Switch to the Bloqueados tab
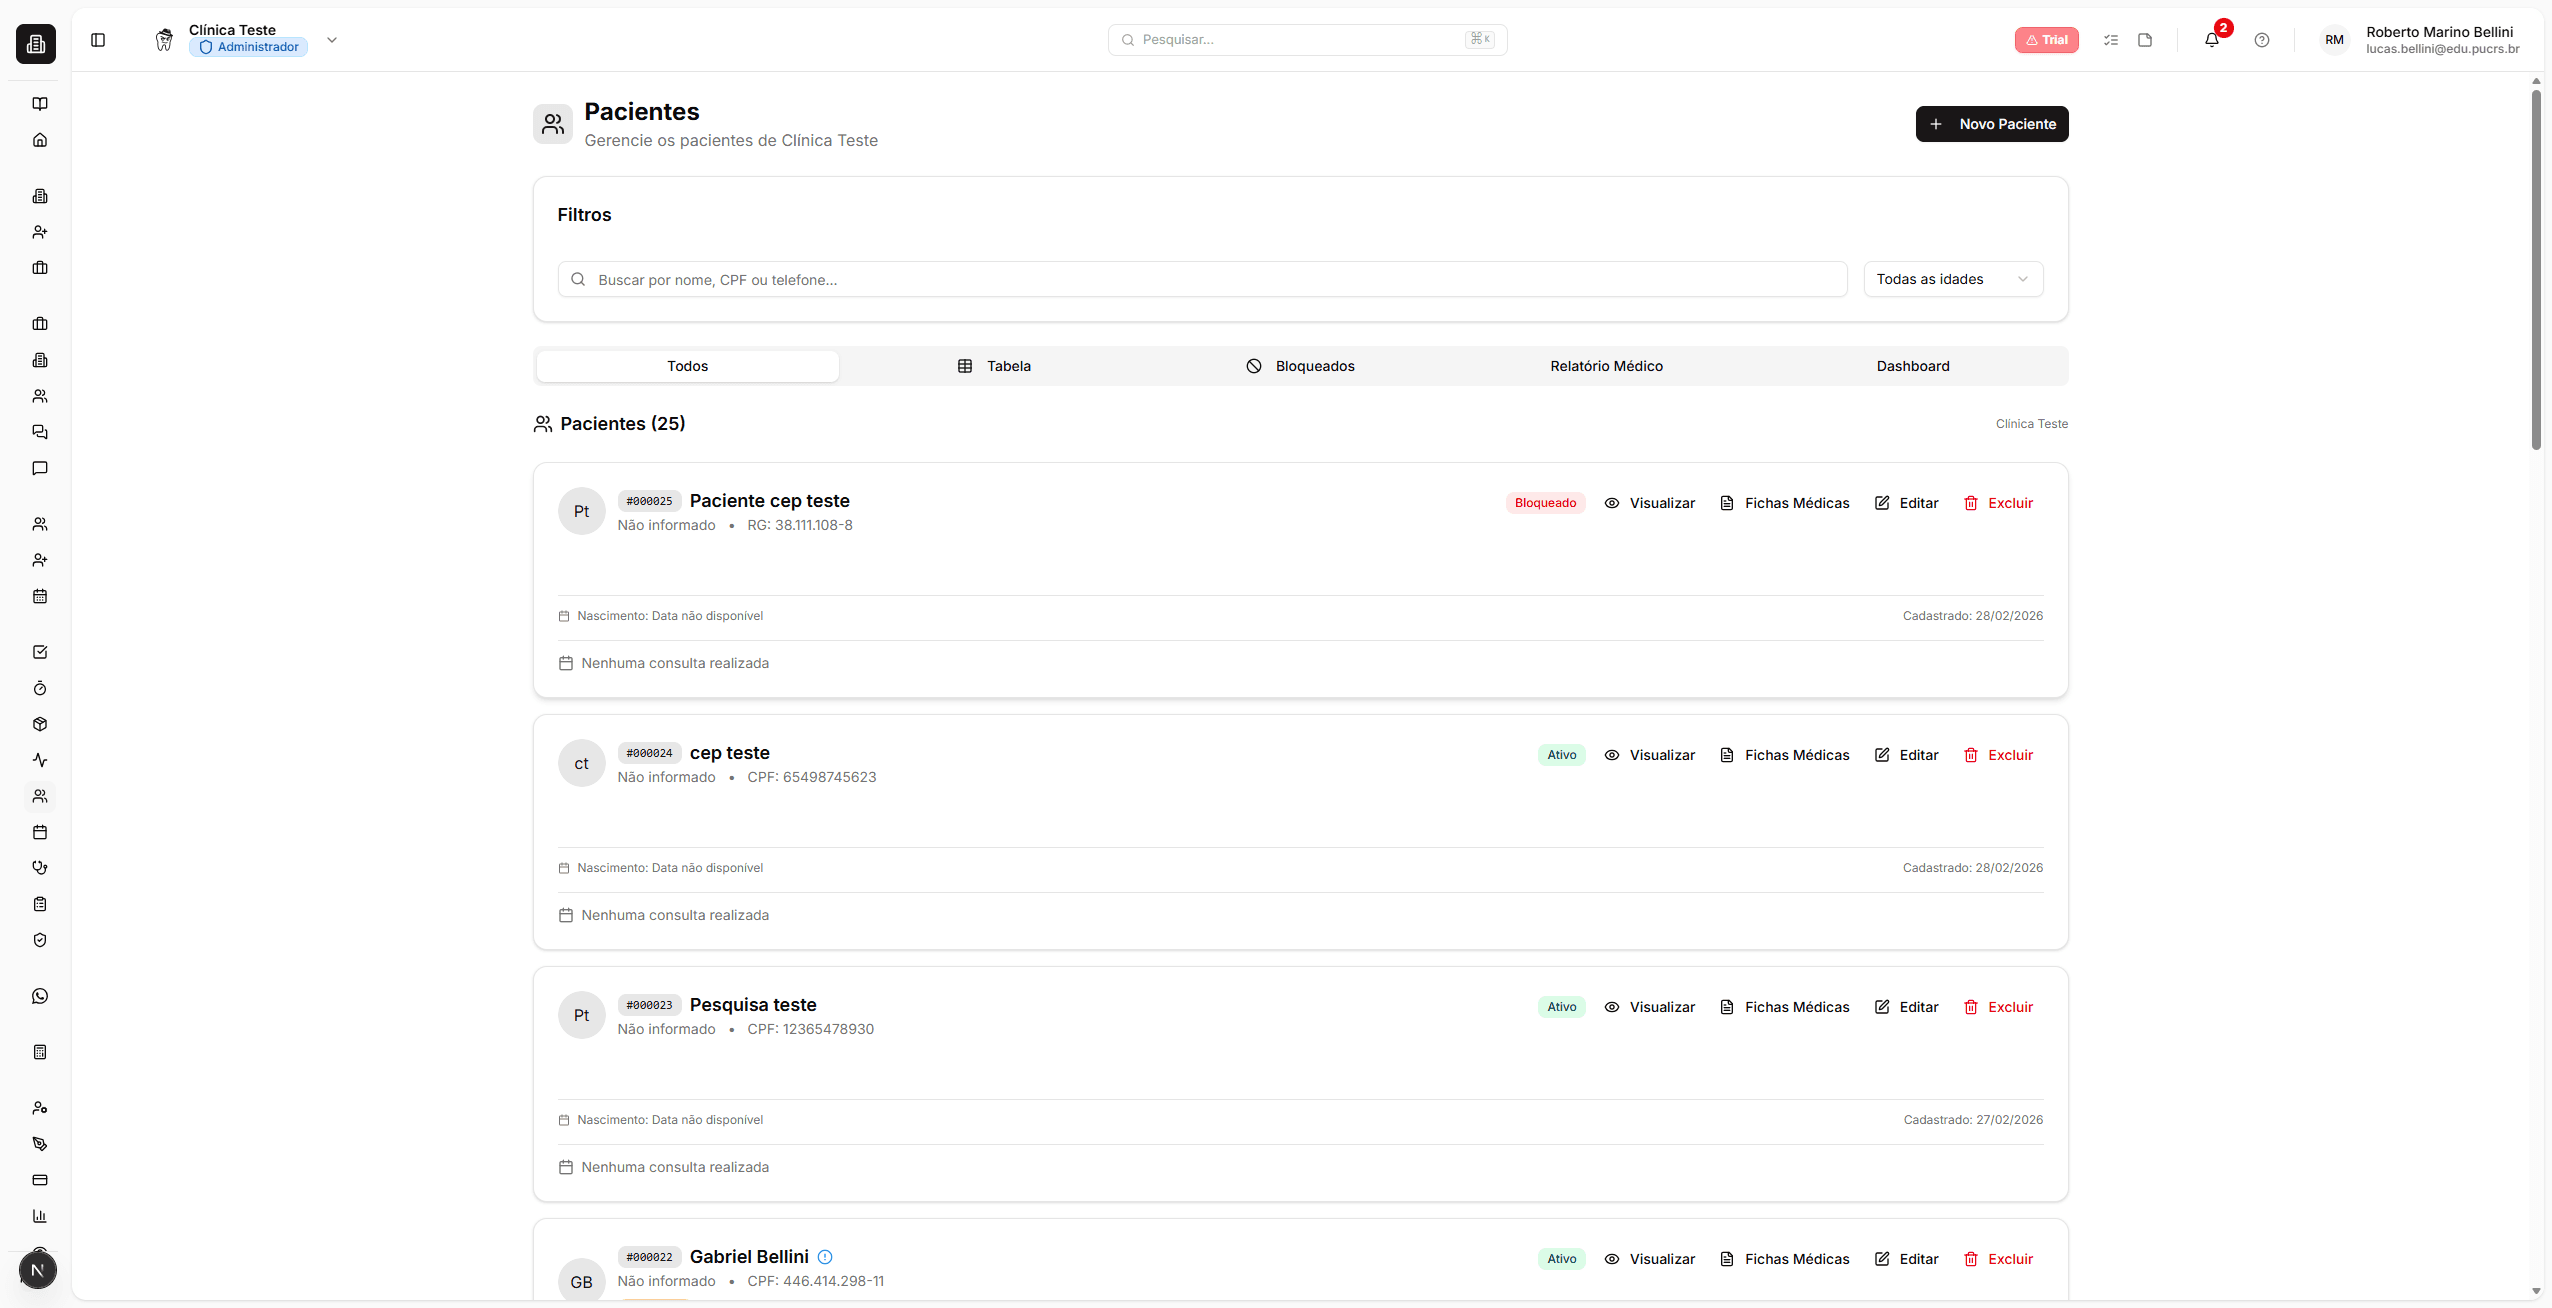Screen dimensions: 2552x1308 [1300, 366]
